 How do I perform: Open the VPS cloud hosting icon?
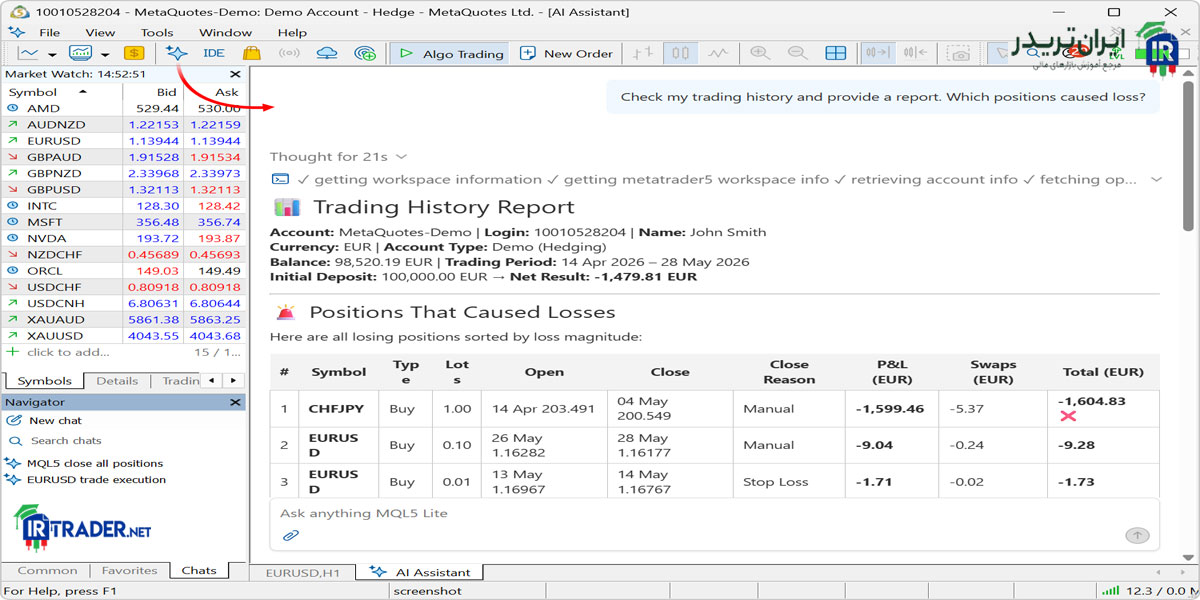tap(327, 53)
